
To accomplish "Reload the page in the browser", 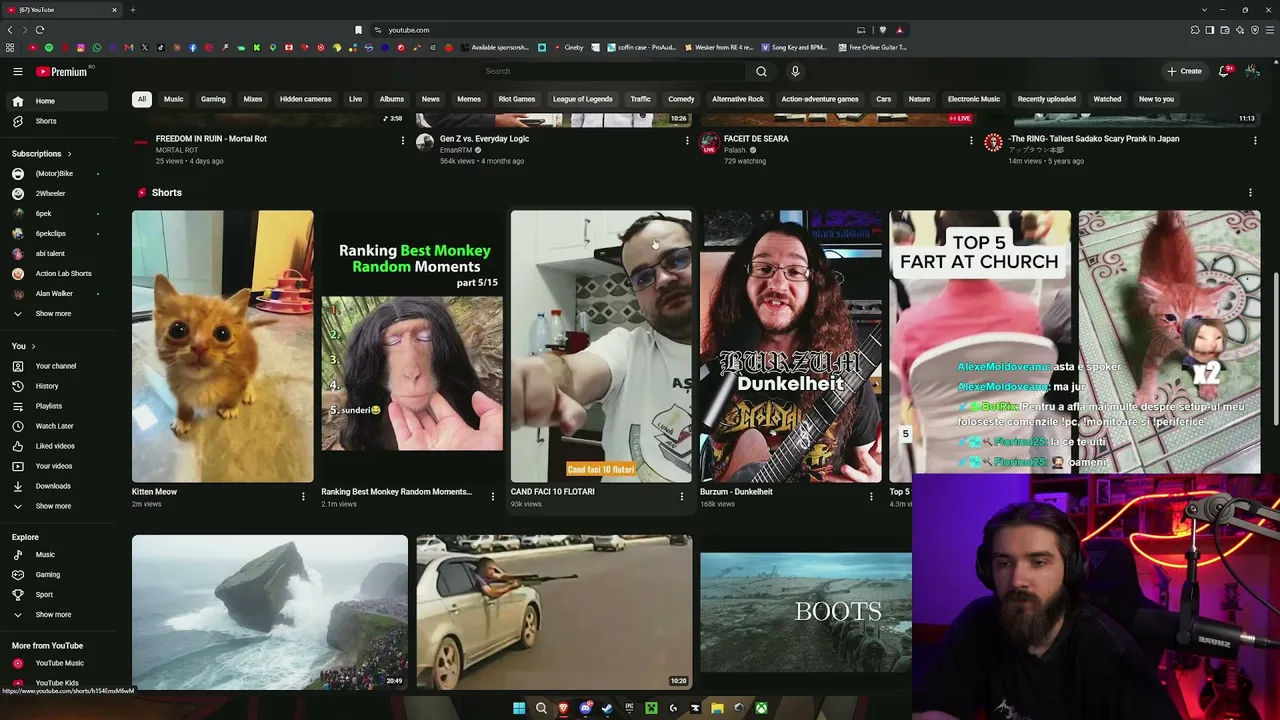I will click(x=40, y=30).
